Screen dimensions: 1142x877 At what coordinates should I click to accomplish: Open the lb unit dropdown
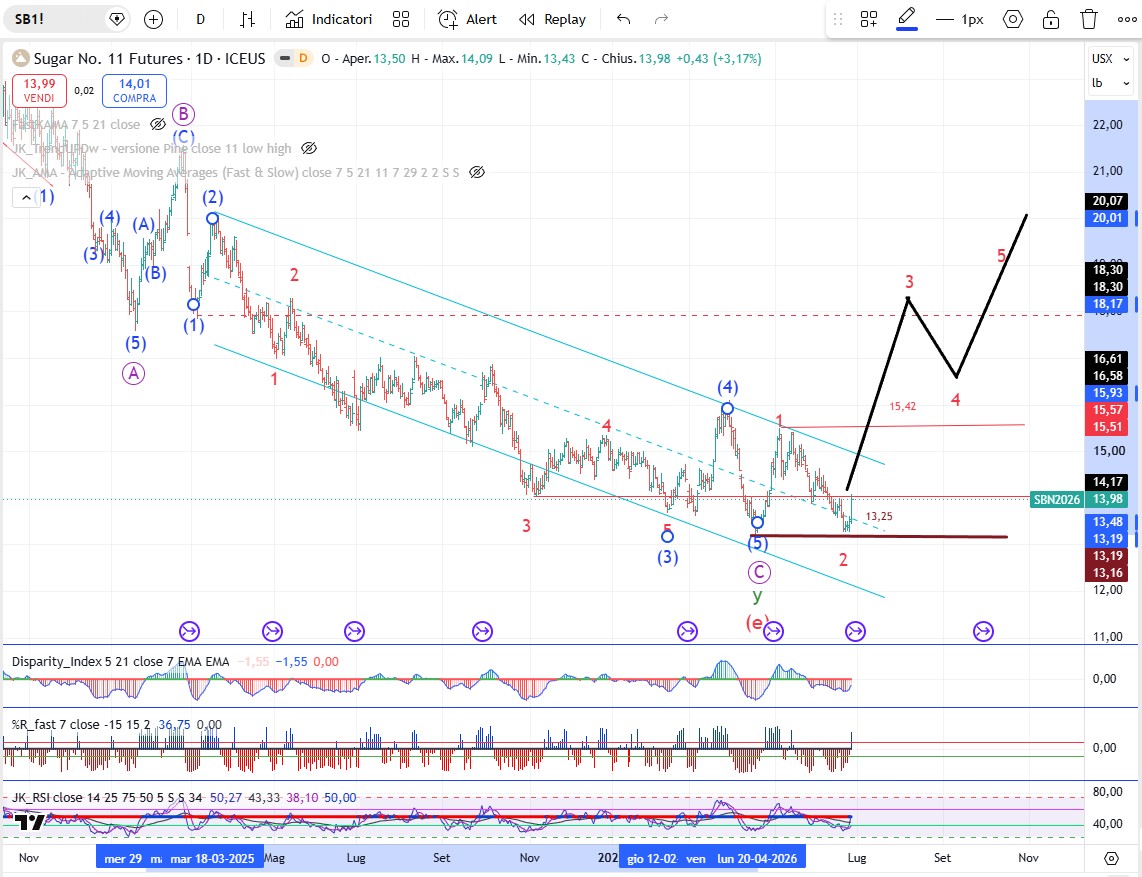click(1111, 83)
